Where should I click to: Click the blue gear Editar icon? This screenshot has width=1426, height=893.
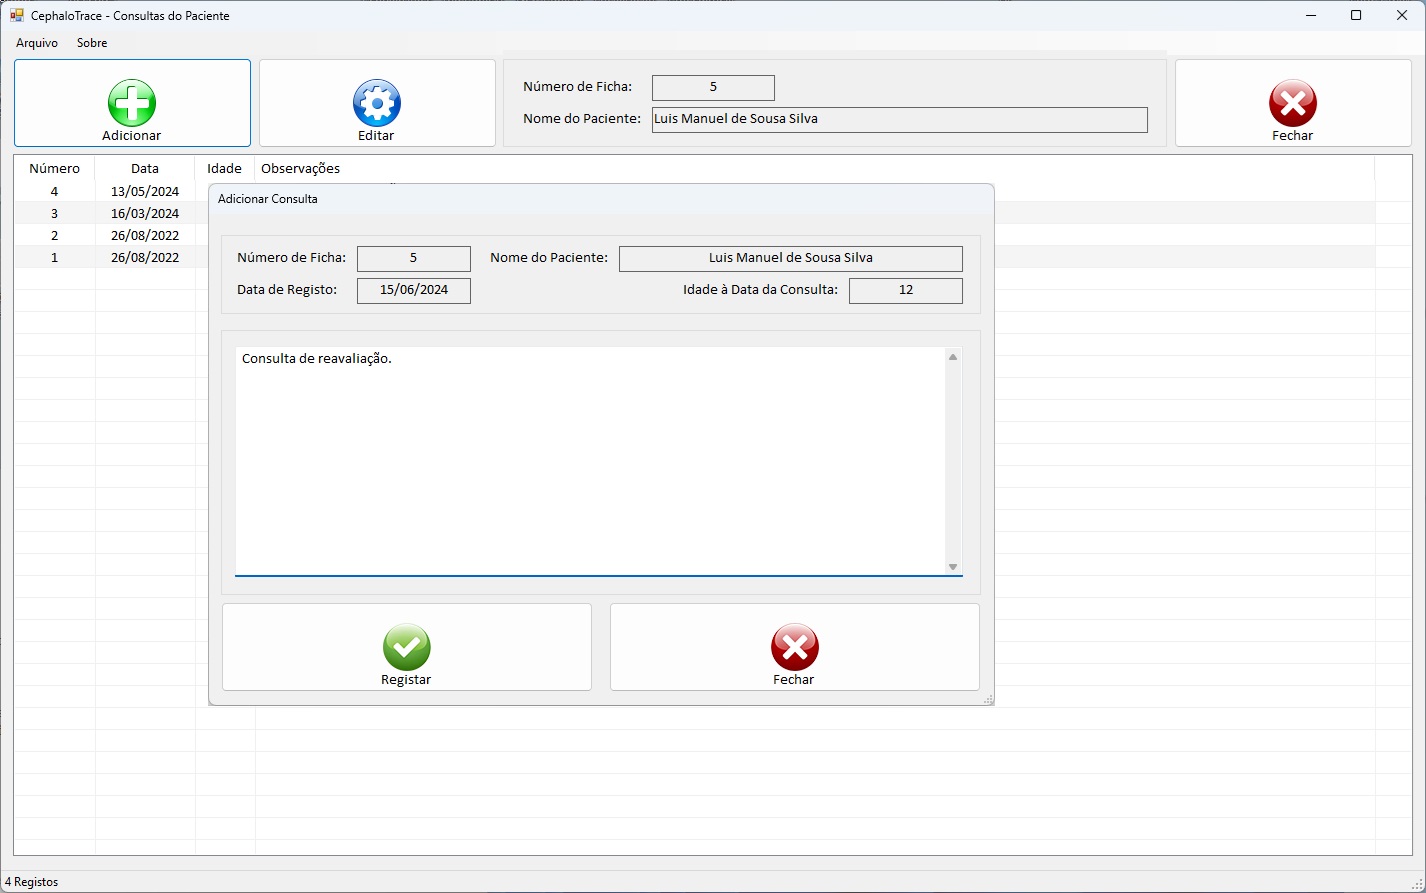[376, 103]
